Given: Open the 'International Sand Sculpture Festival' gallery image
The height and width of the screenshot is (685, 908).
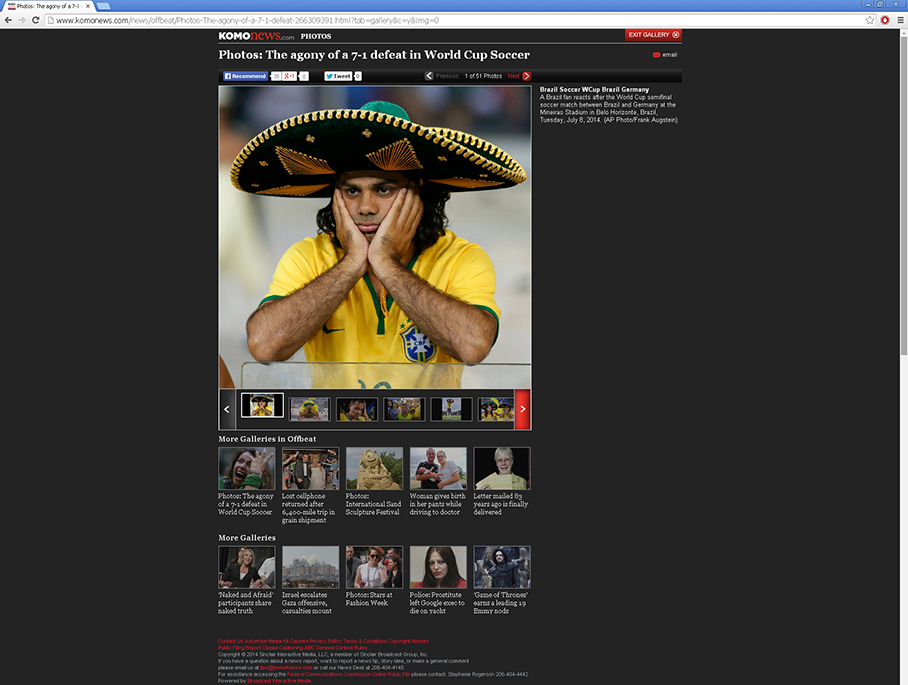Looking at the screenshot, I should point(374,468).
